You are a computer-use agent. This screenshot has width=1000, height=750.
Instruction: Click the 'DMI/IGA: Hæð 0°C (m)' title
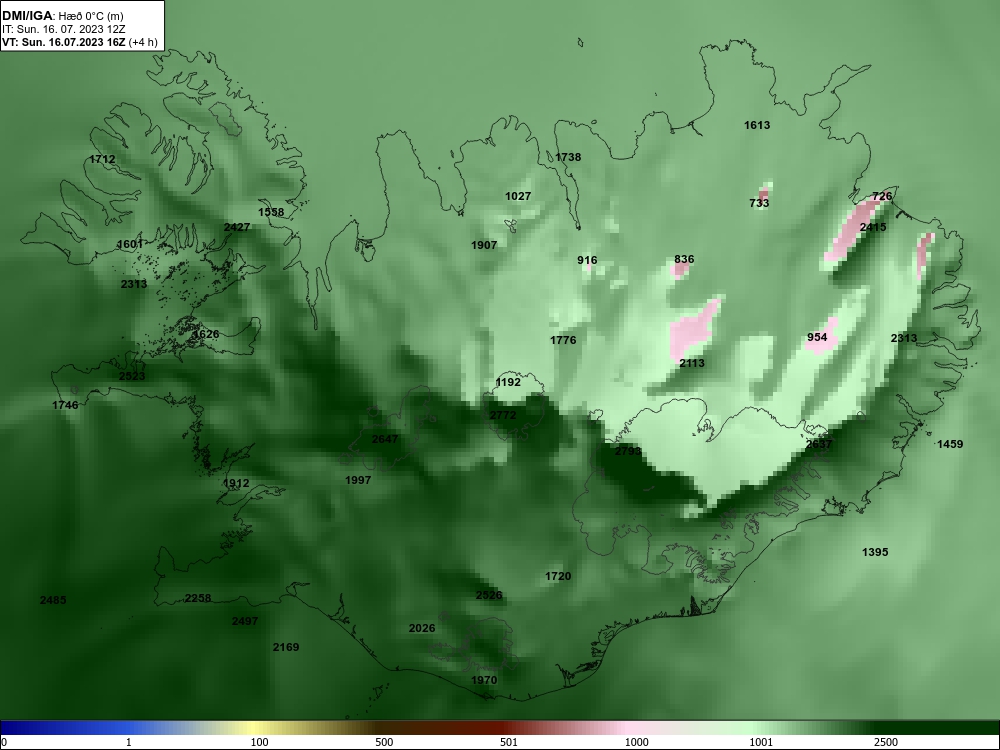[x=62, y=15]
